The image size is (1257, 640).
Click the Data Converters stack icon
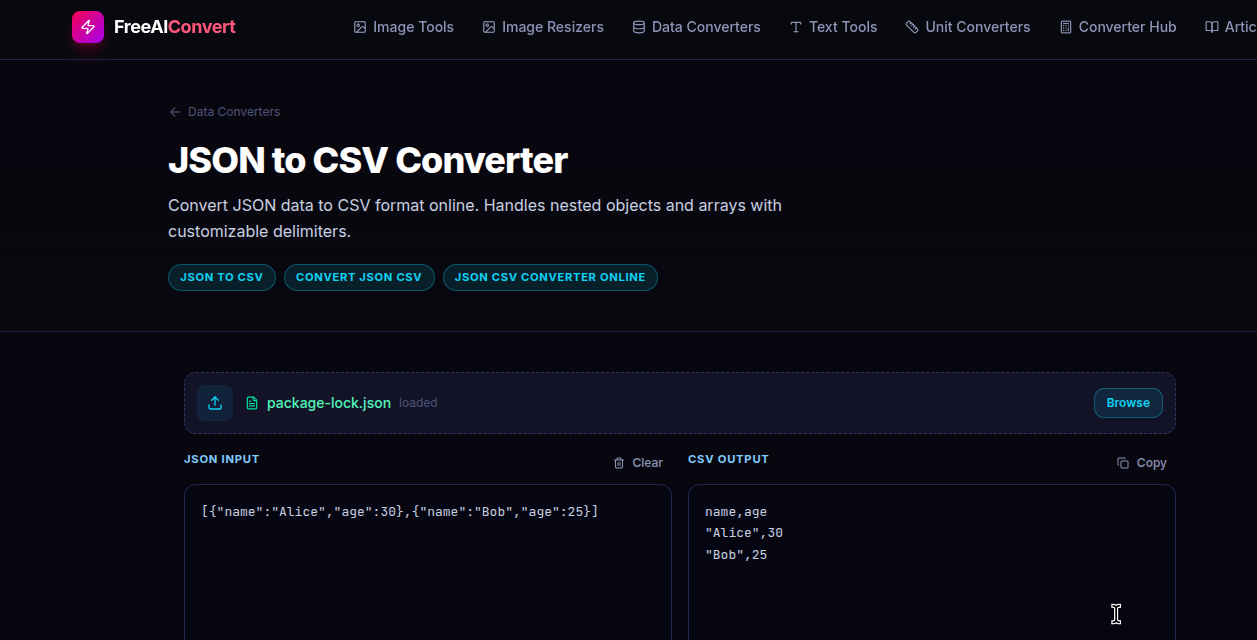[637, 27]
